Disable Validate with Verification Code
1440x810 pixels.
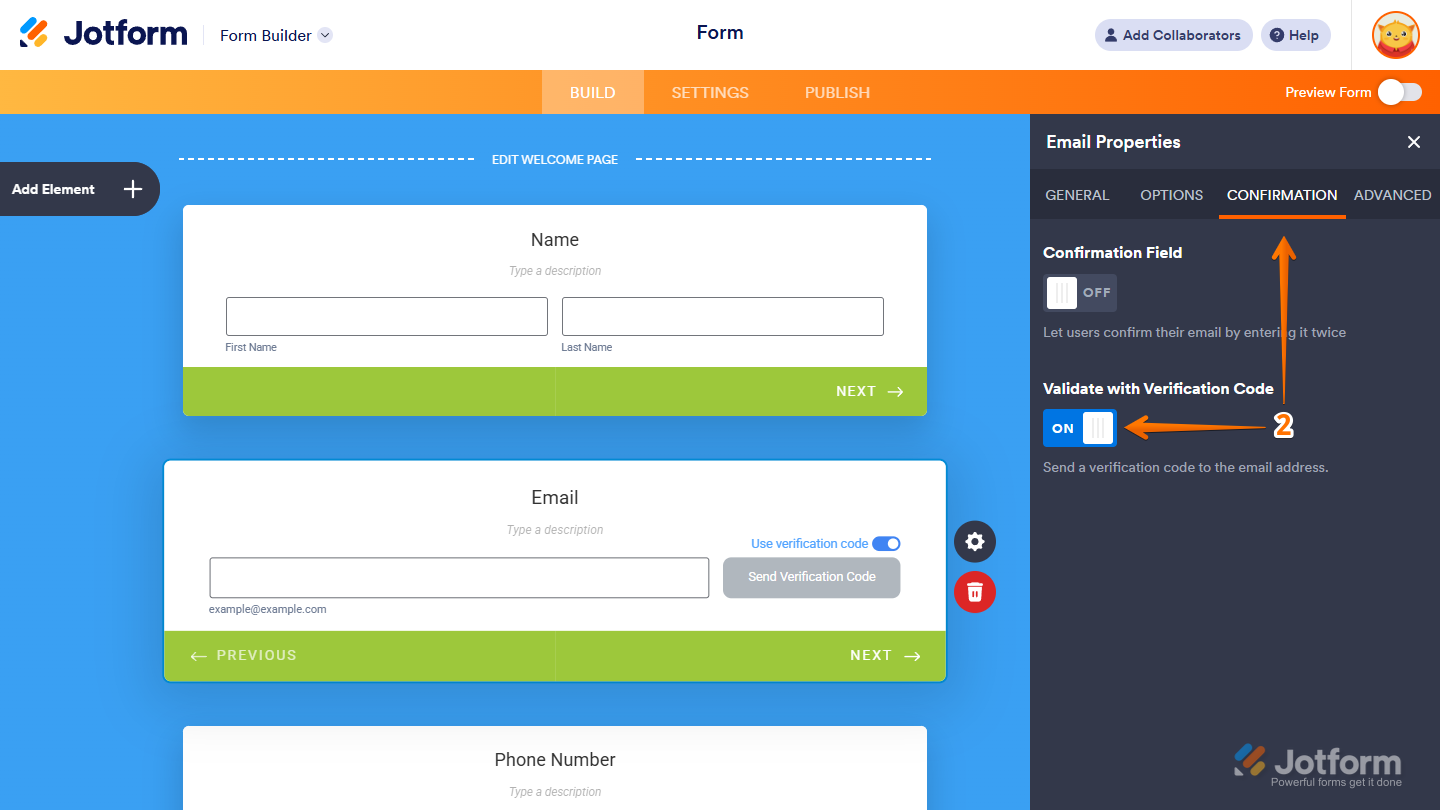[1080, 428]
